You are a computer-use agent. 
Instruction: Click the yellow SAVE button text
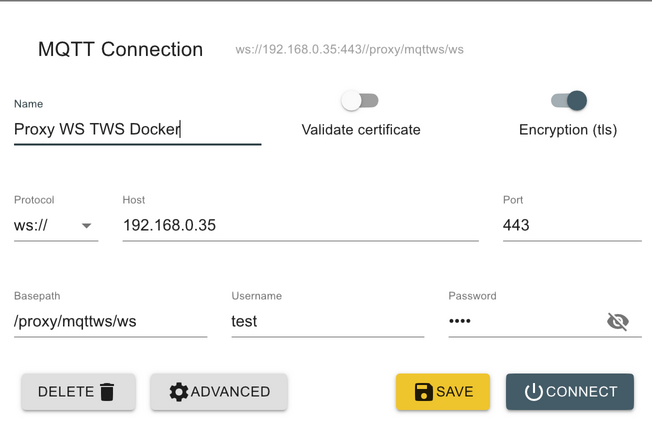click(x=454, y=392)
